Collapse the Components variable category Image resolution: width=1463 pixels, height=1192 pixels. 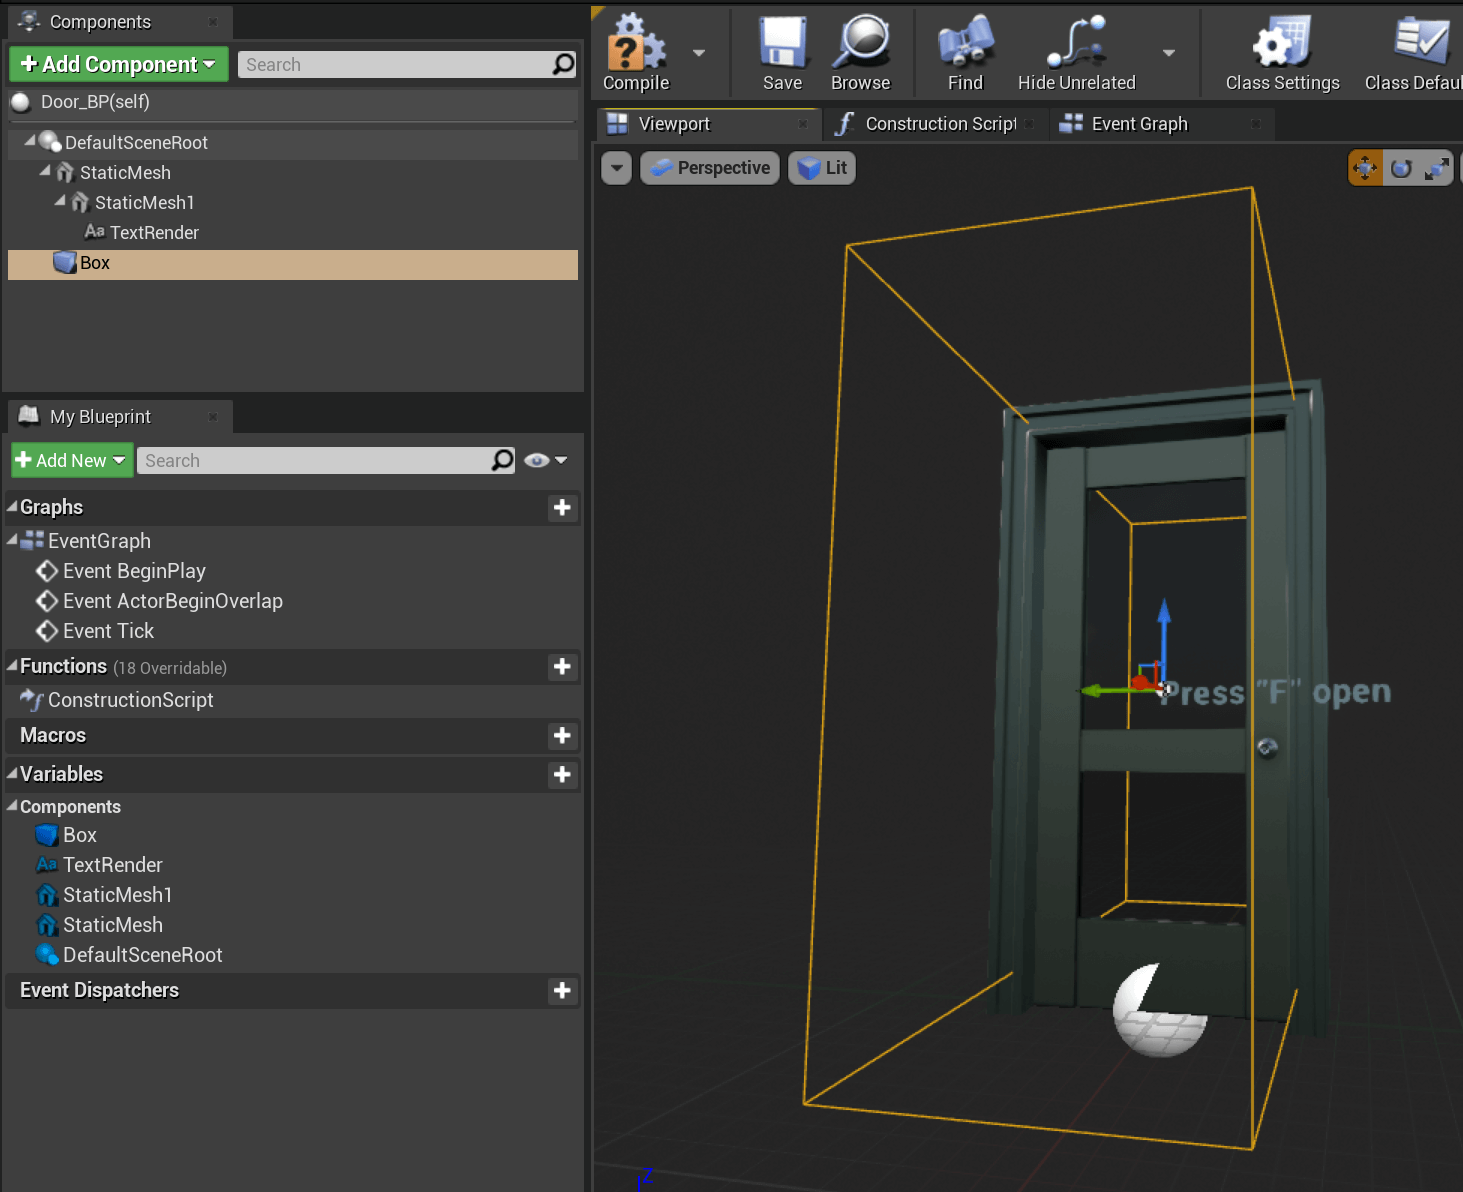coord(13,806)
